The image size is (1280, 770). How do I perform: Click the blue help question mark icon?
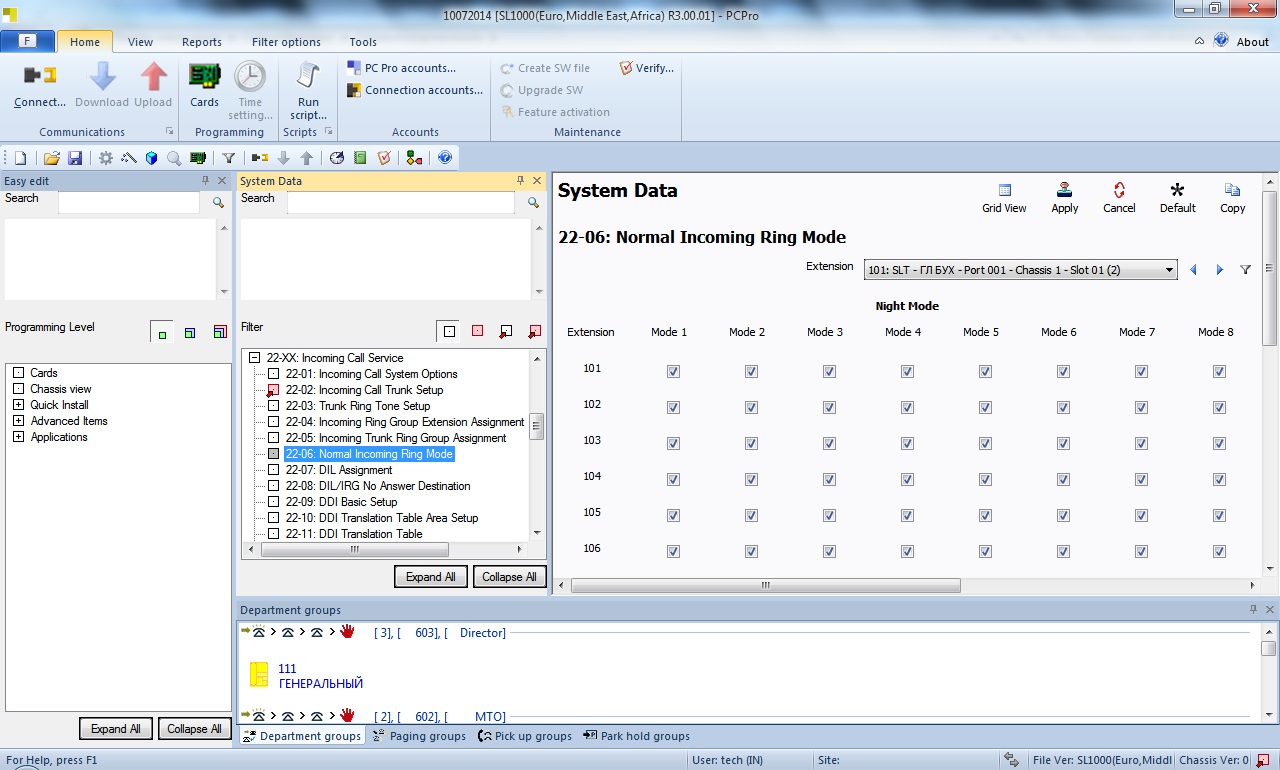(445, 158)
